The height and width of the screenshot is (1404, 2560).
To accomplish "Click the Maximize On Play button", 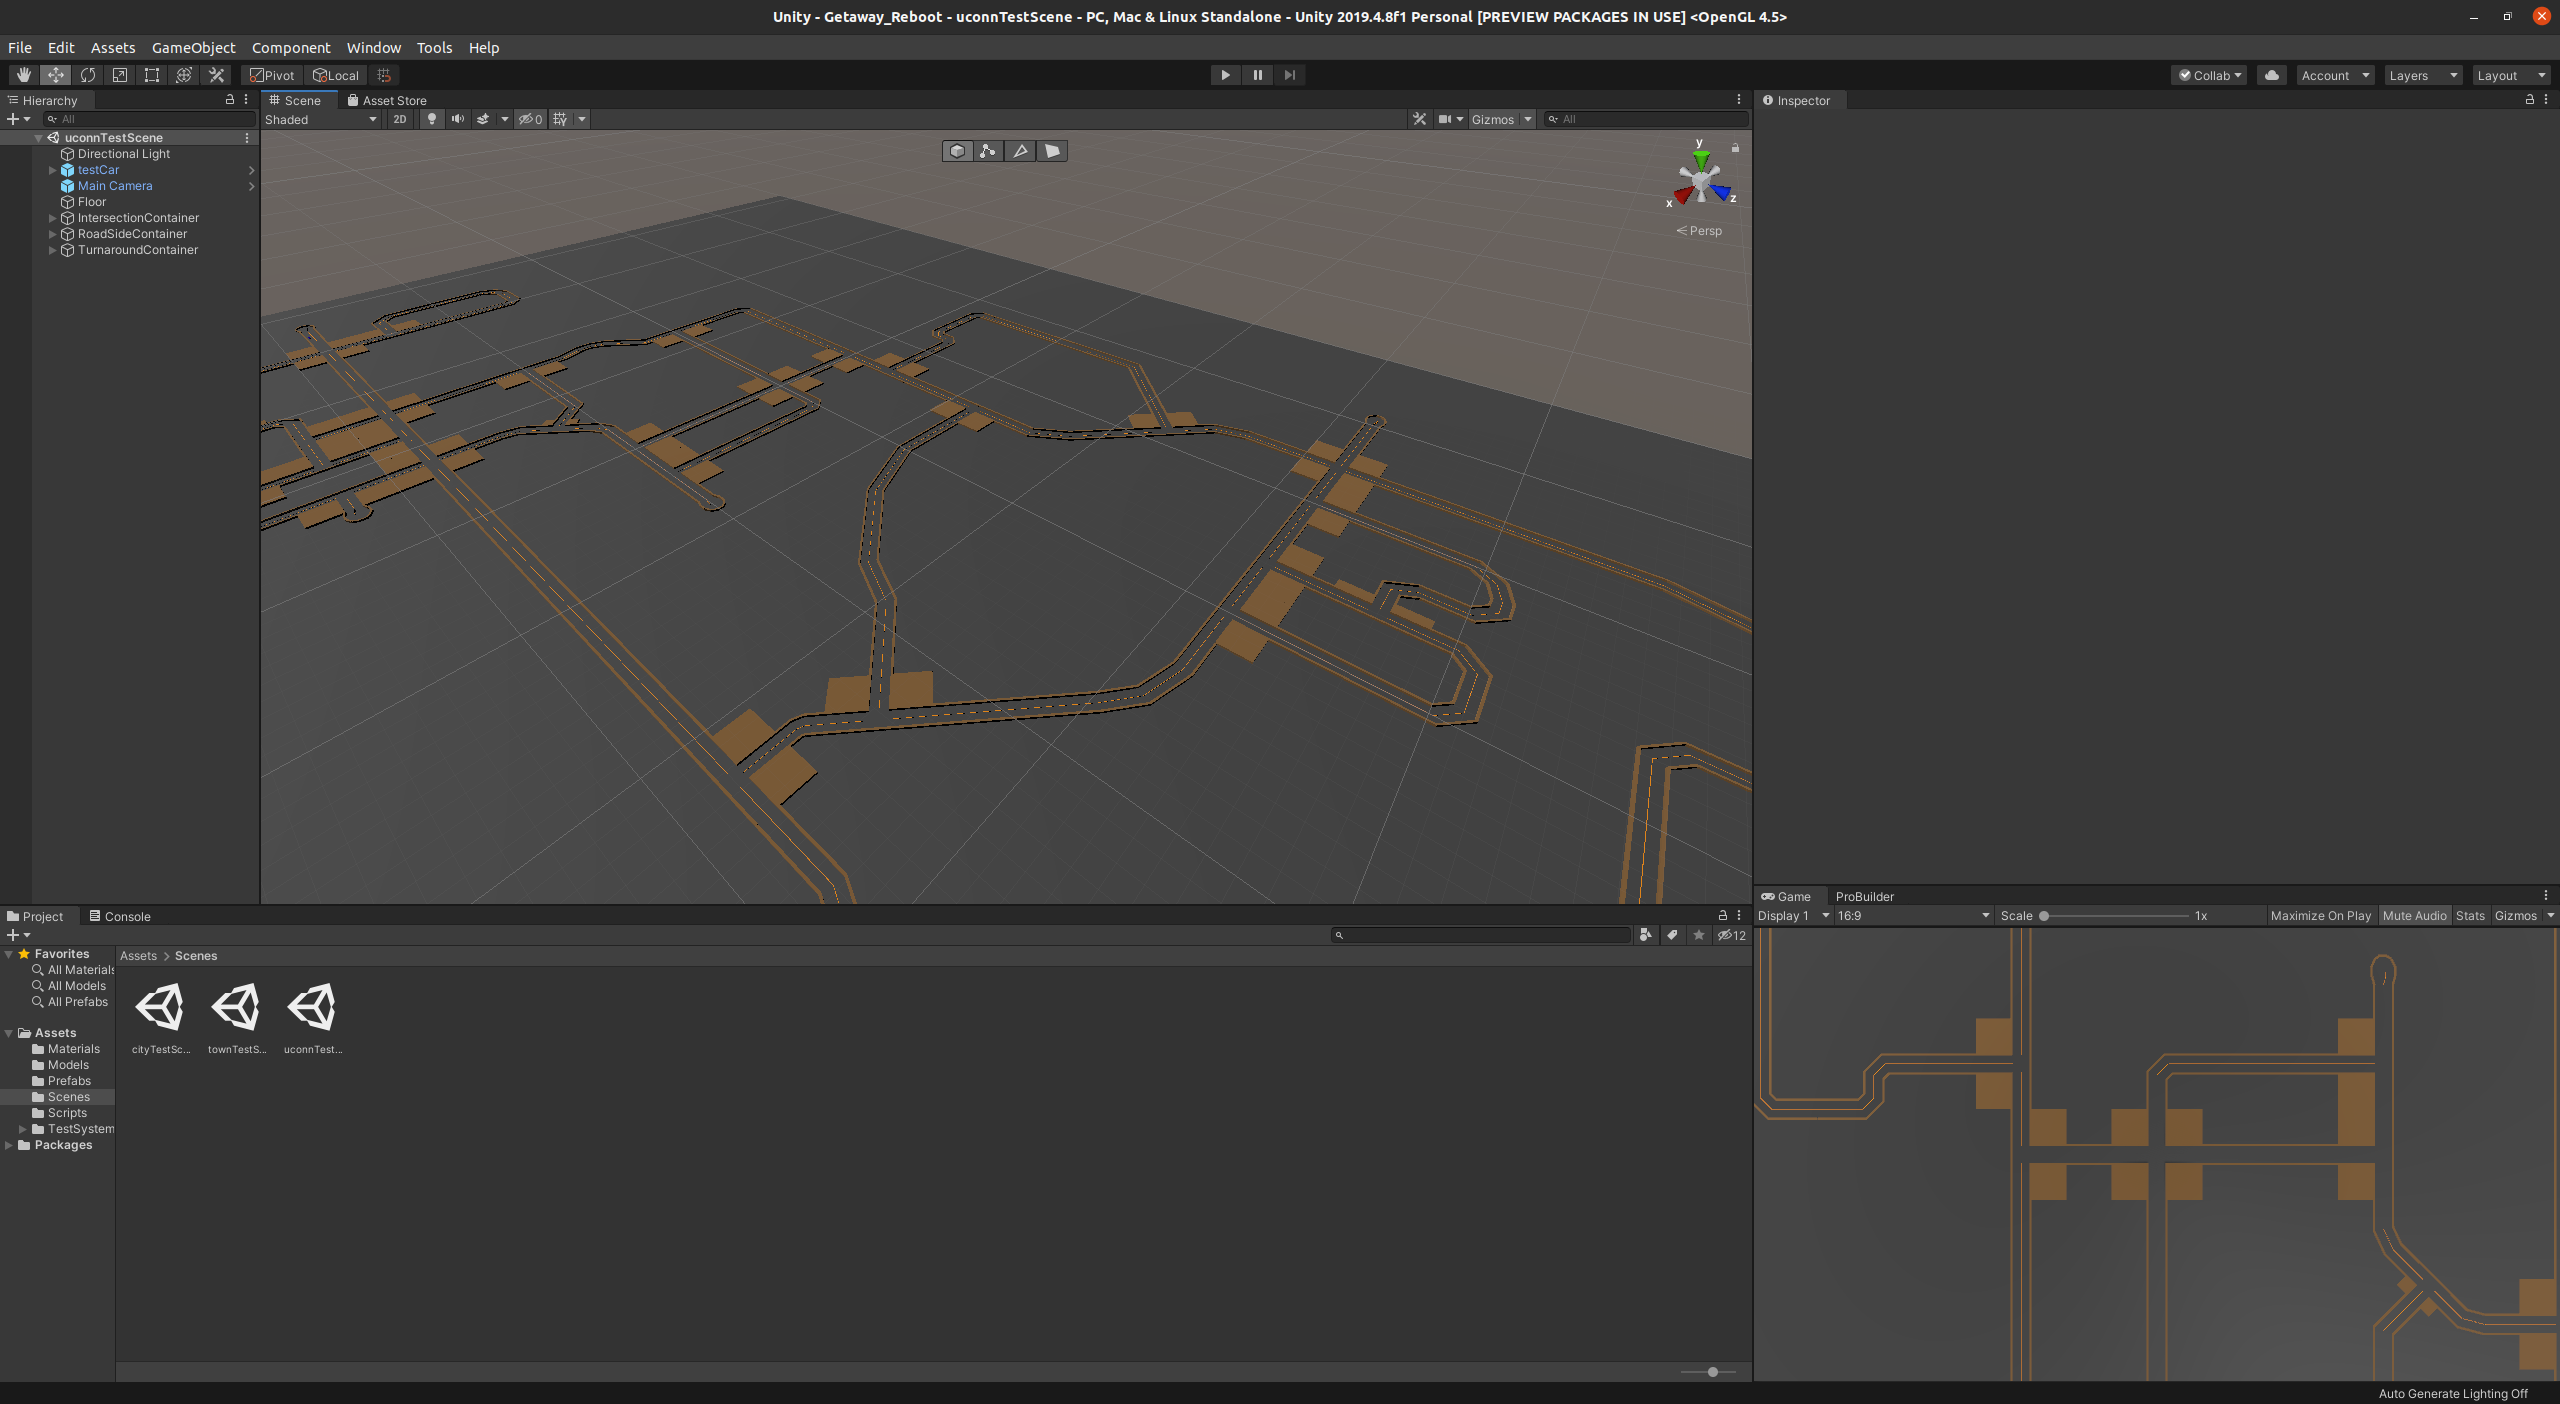I will (2320, 915).
